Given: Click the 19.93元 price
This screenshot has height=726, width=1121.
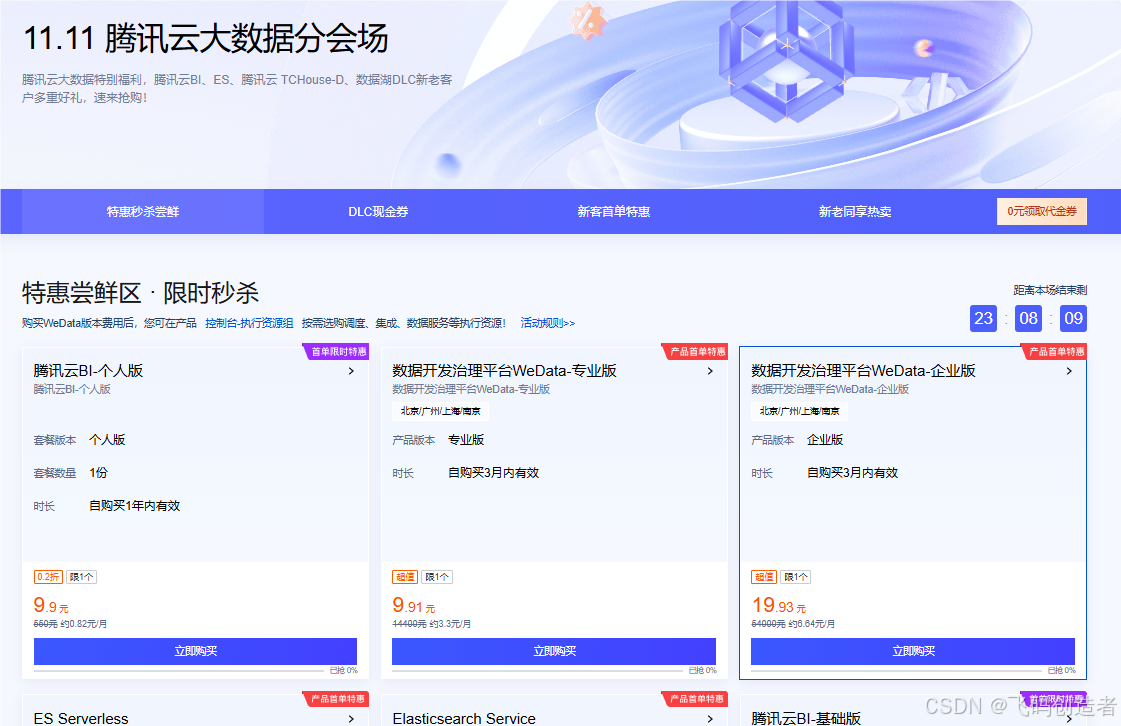Looking at the screenshot, I should (x=779, y=606).
